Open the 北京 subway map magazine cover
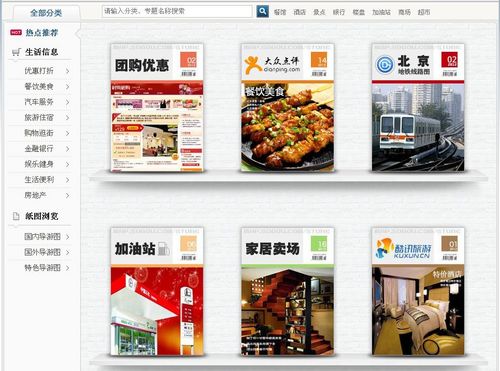 [418, 107]
